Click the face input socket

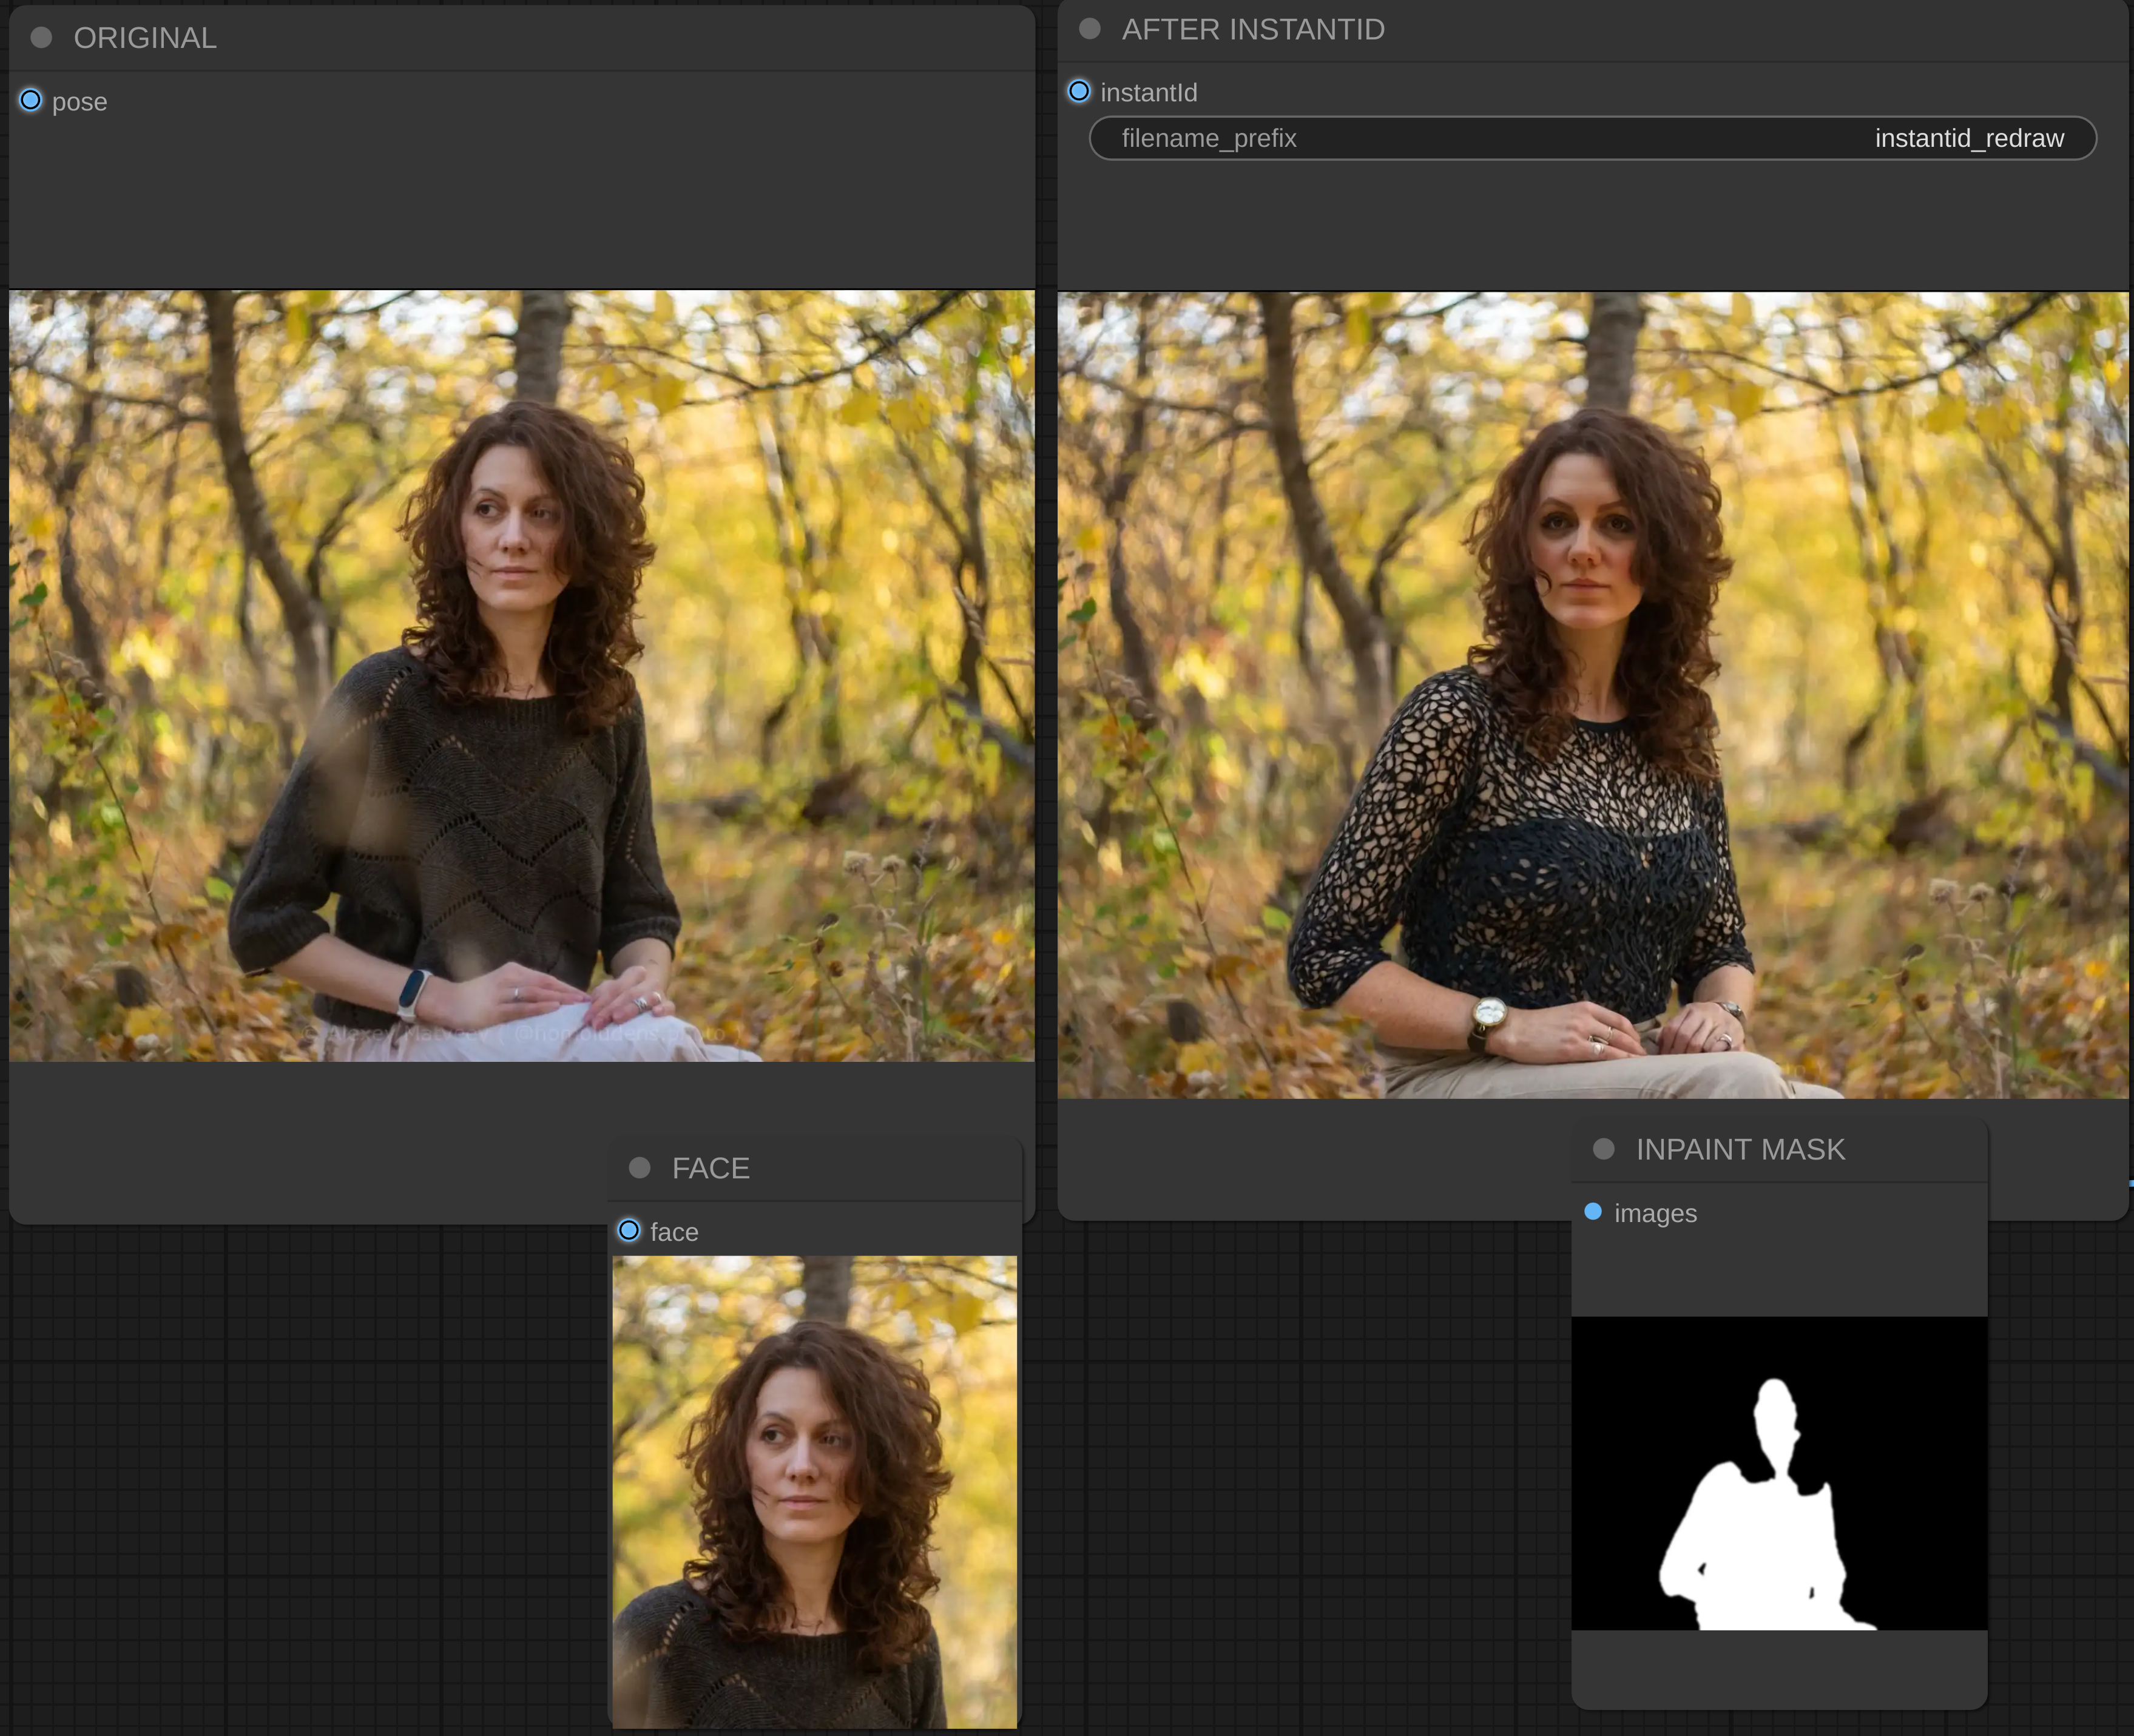[629, 1231]
